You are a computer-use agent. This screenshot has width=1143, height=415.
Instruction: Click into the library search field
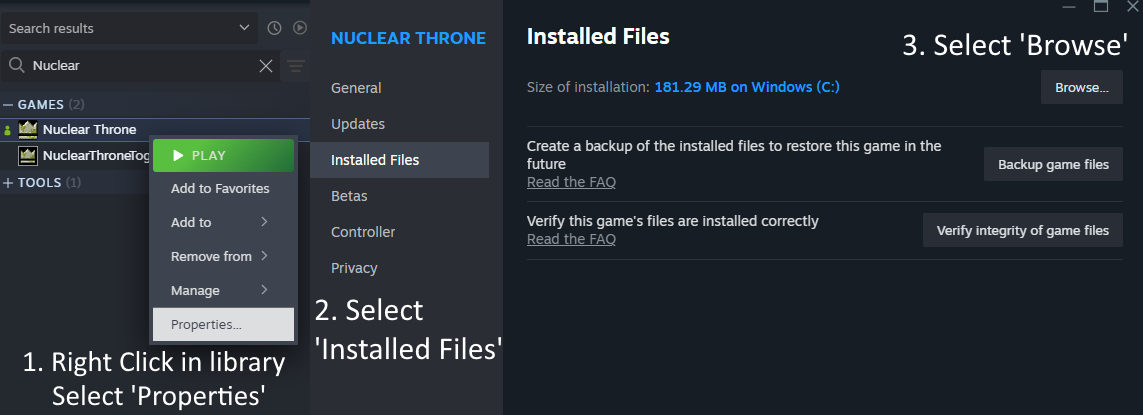(140, 66)
